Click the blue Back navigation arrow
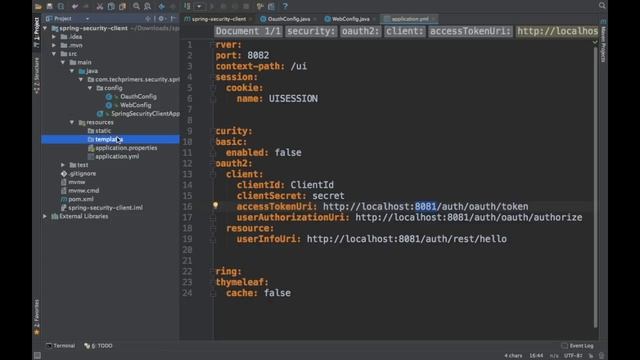This screenshot has height=360, width=640. pyautogui.click(x=162, y=6)
